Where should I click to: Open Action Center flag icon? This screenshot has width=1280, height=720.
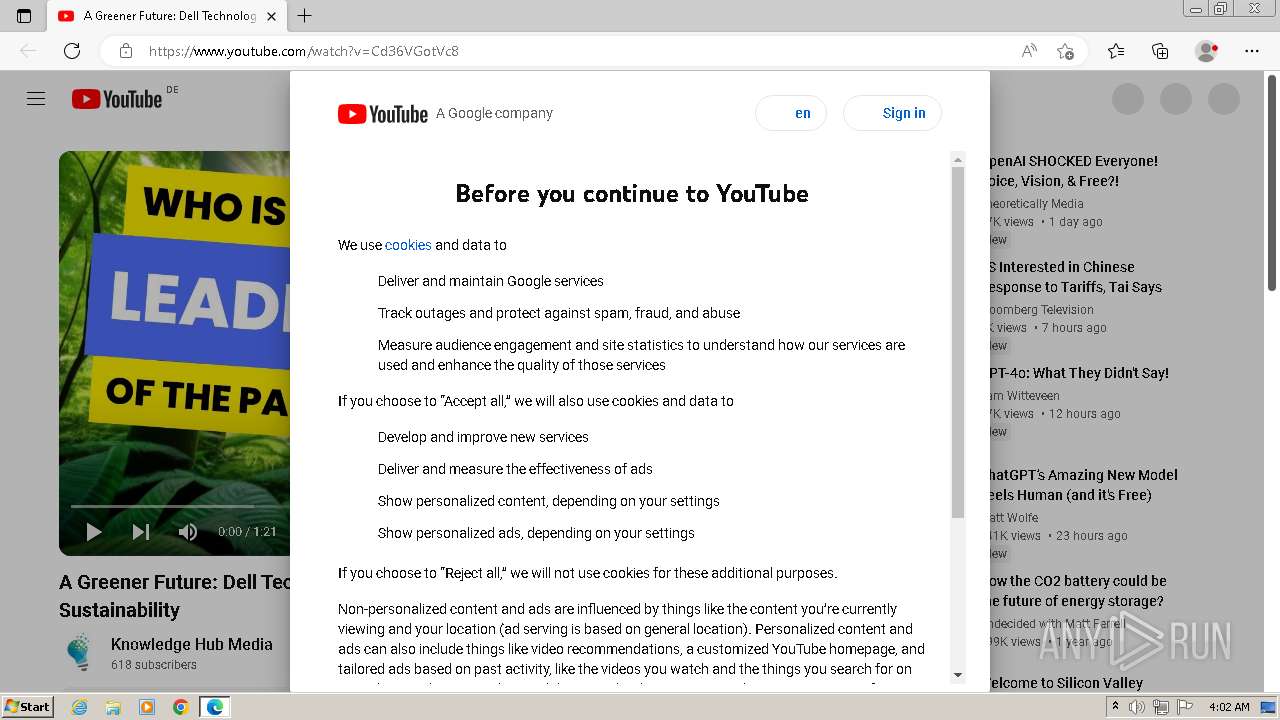pos(1184,707)
